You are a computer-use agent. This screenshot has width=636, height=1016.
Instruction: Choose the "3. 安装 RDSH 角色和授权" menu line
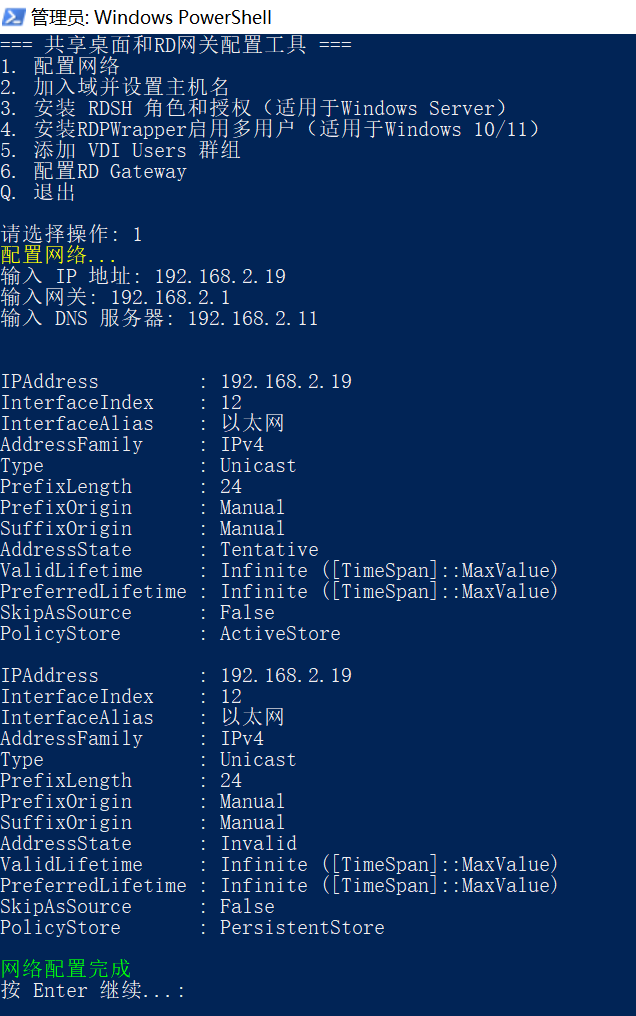click(x=255, y=108)
